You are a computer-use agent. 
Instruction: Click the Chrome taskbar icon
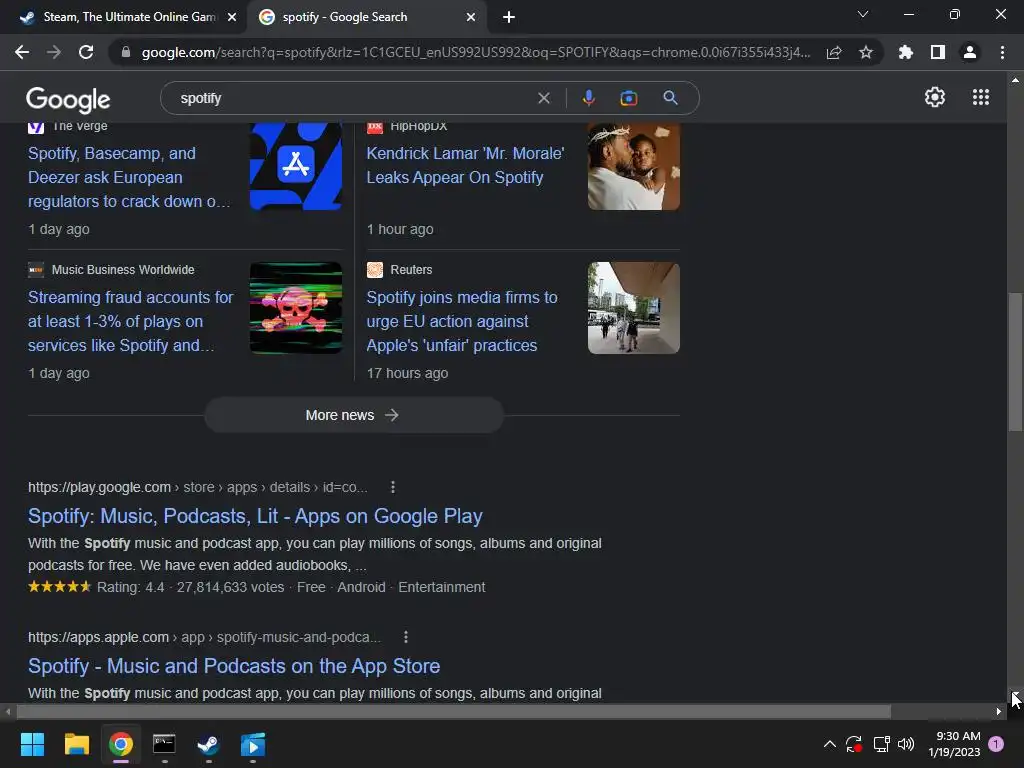point(121,744)
